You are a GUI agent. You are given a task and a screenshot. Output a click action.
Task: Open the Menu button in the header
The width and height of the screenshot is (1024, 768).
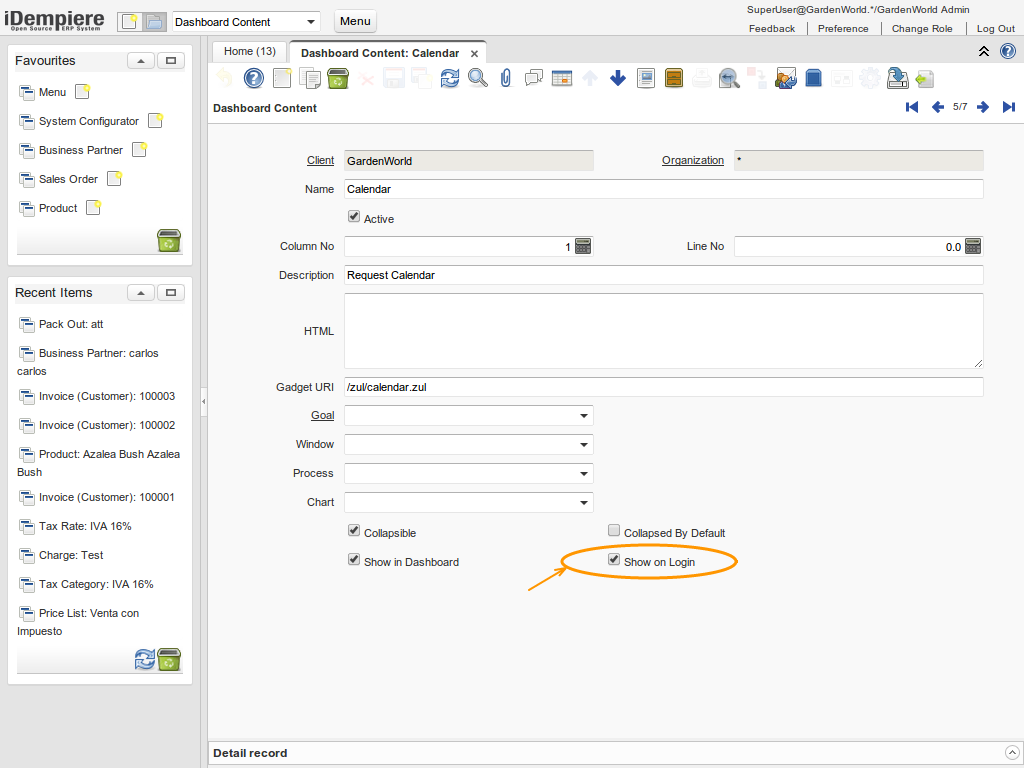click(356, 21)
